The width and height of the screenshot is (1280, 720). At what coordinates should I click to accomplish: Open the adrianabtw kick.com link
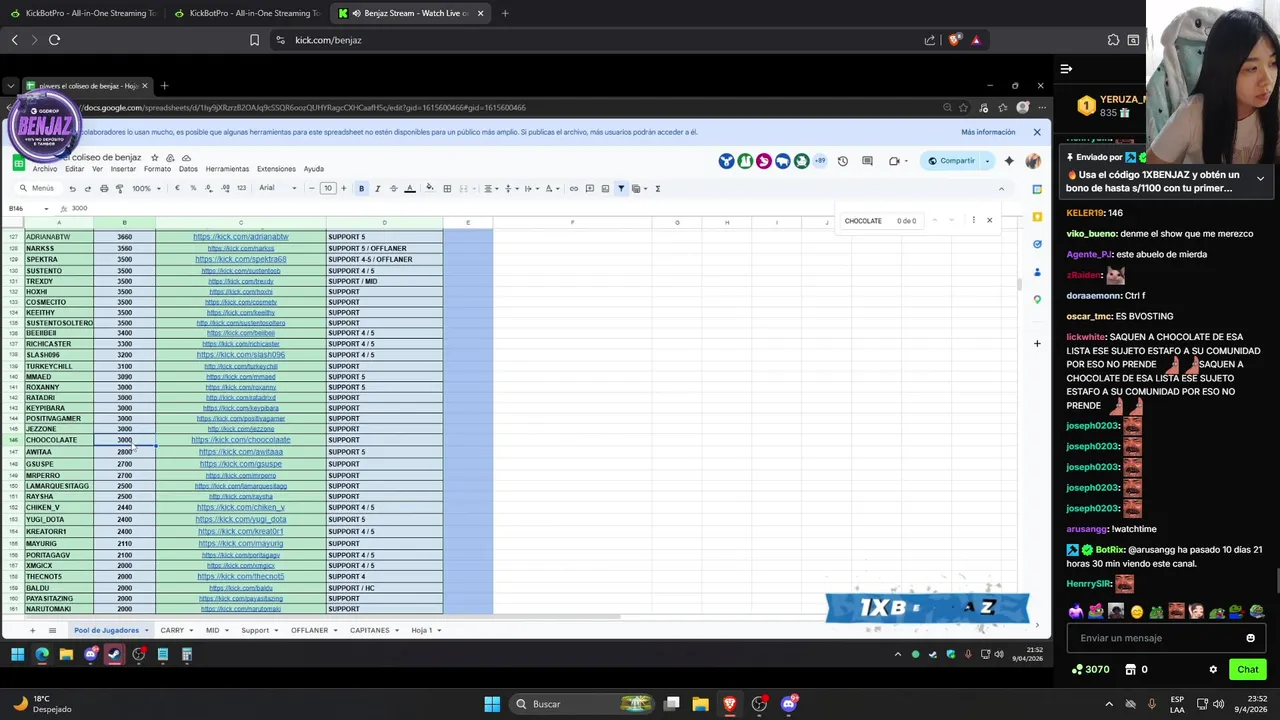pos(241,237)
